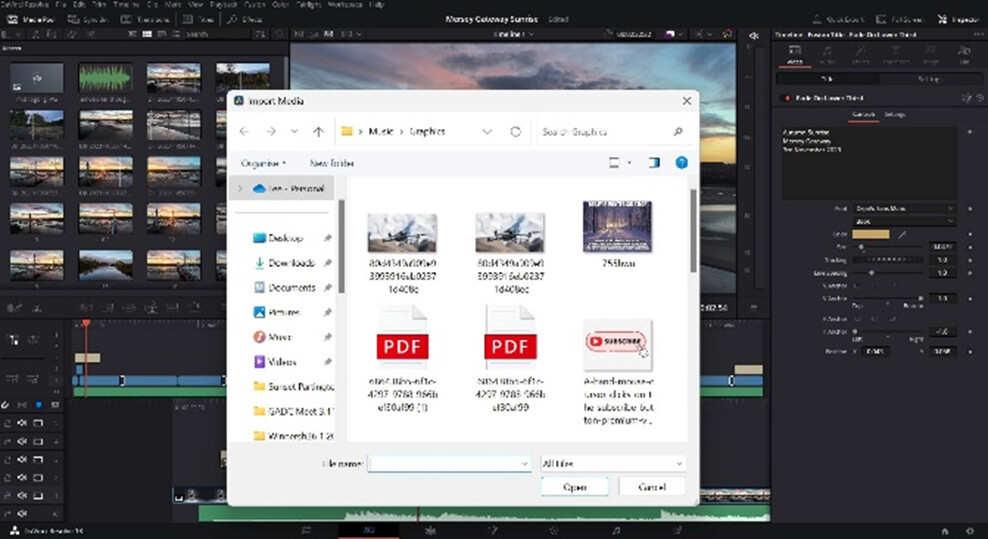
Task: Click the tan color swatch in Inspector
Action: (873, 234)
